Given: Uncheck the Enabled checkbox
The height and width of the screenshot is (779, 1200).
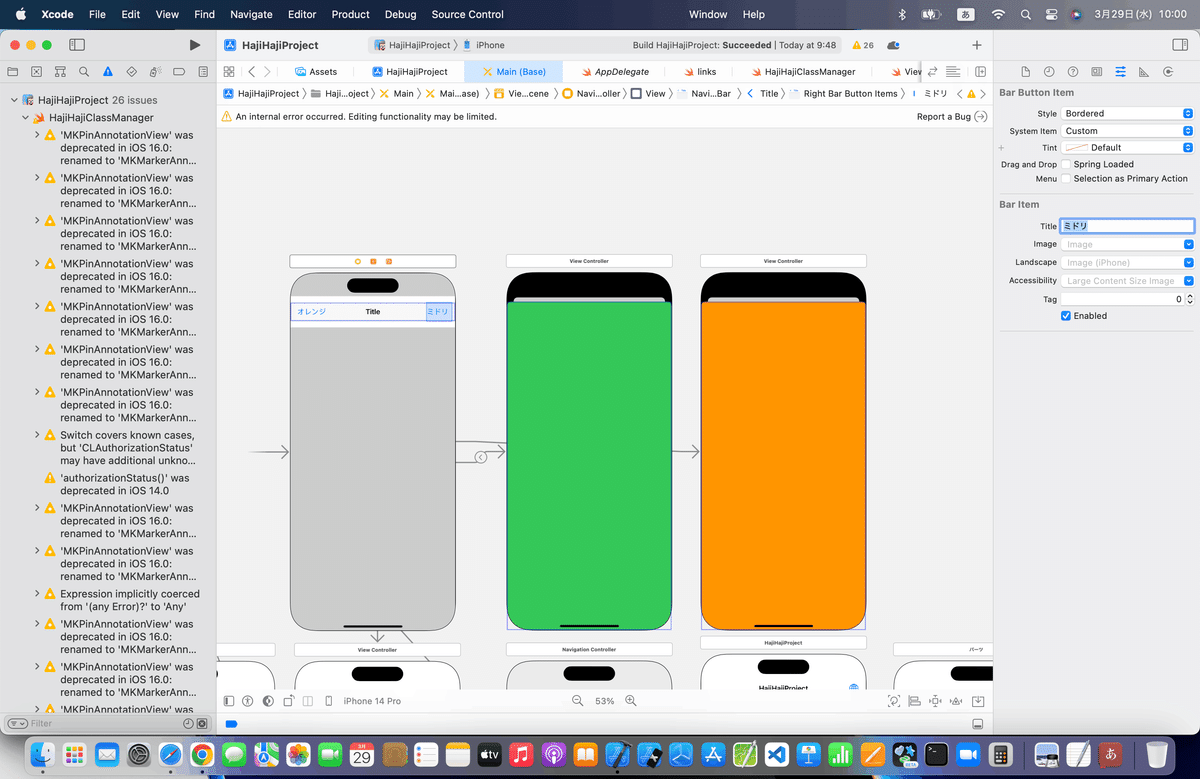Looking at the screenshot, I should tap(1066, 315).
